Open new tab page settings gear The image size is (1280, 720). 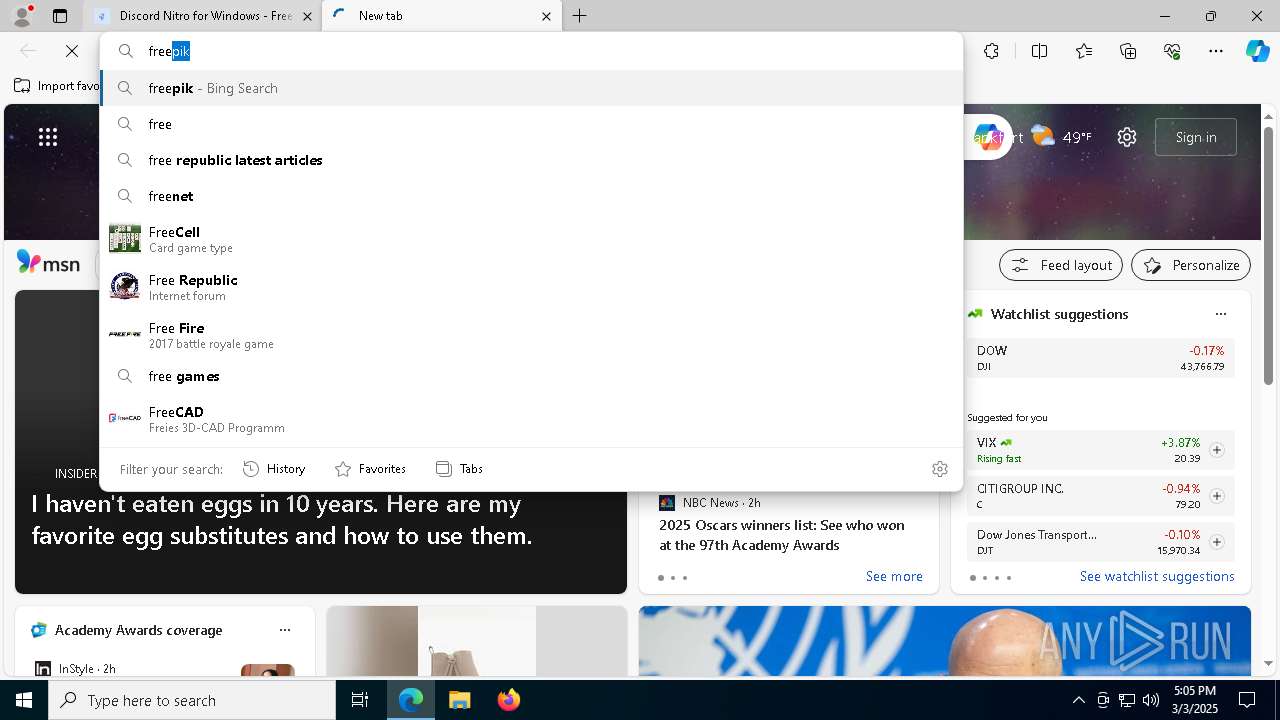point(1127,137)
